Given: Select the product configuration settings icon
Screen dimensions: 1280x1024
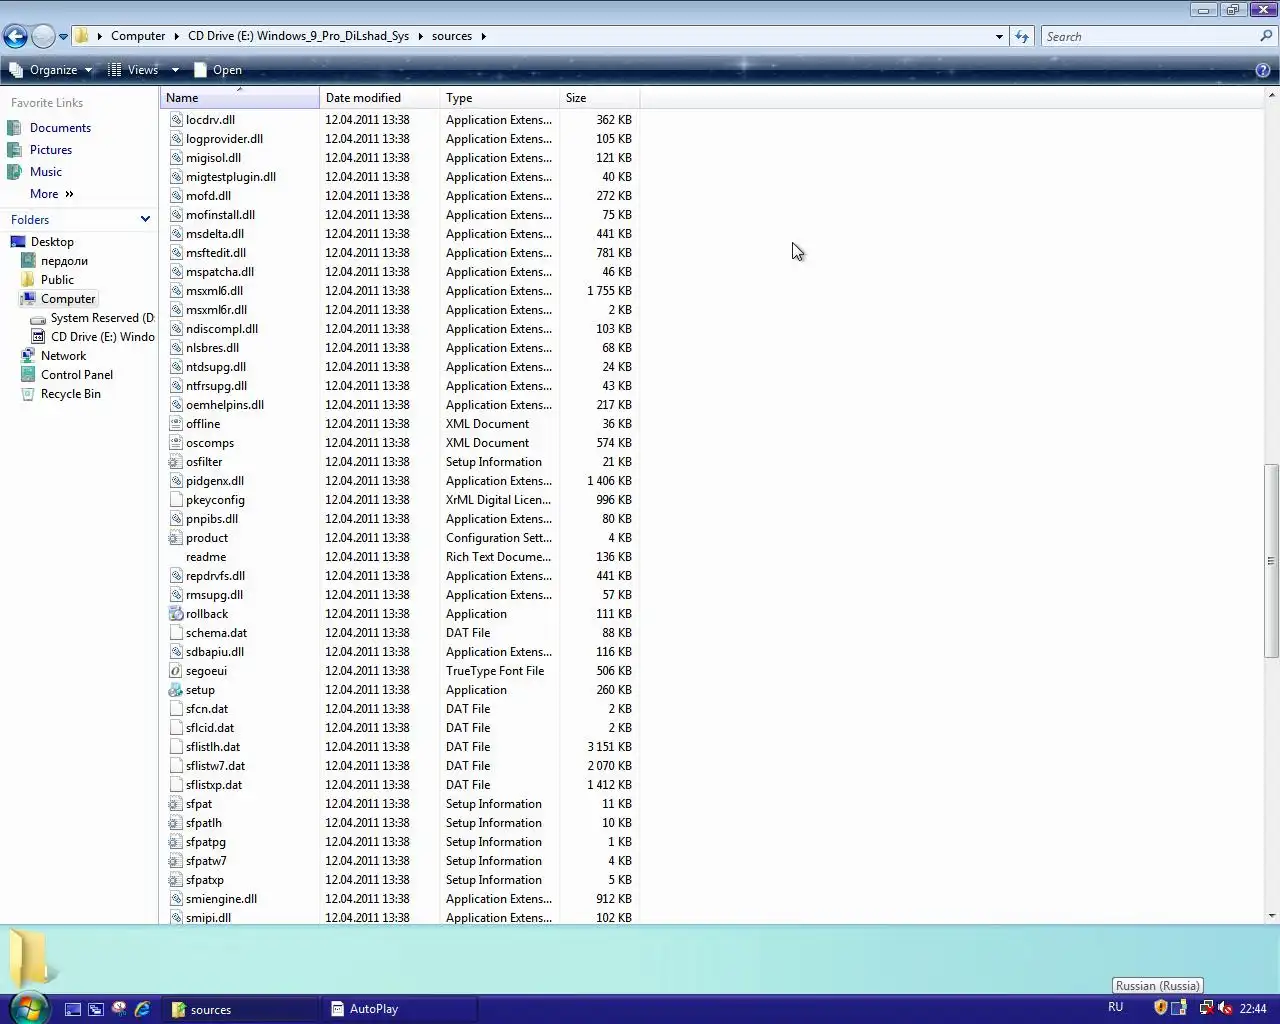Looking at the screenshot, I should (176, 538).
